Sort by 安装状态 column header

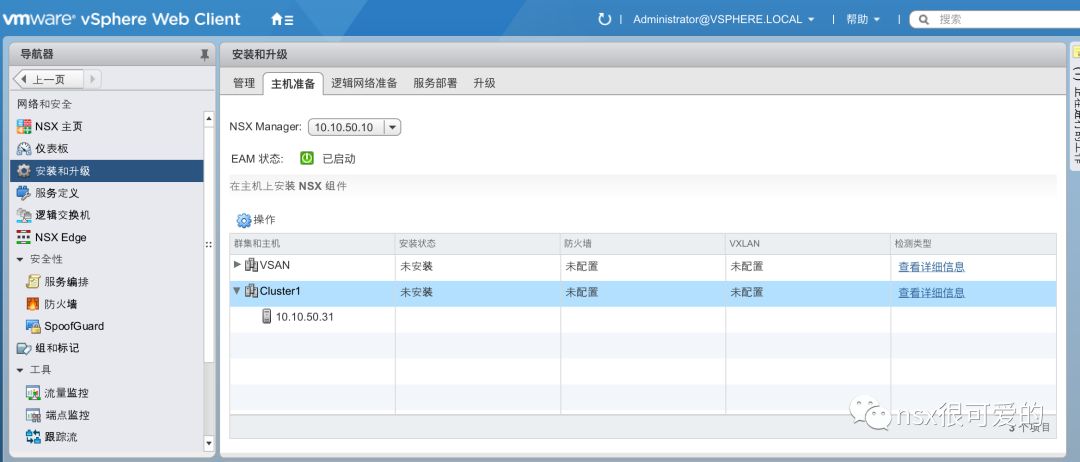point(477,244)
